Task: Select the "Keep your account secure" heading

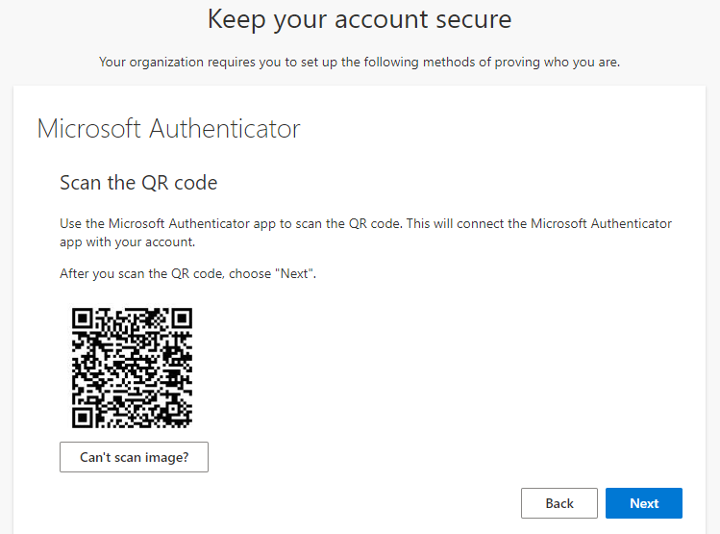Action: coord(360,20)
